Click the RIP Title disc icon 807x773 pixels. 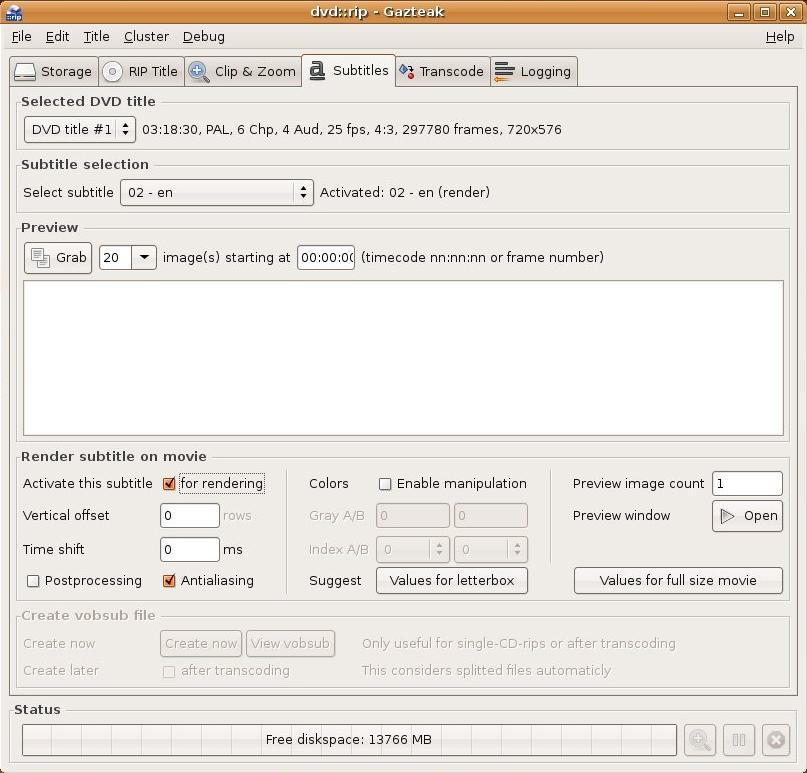(113, 72)
